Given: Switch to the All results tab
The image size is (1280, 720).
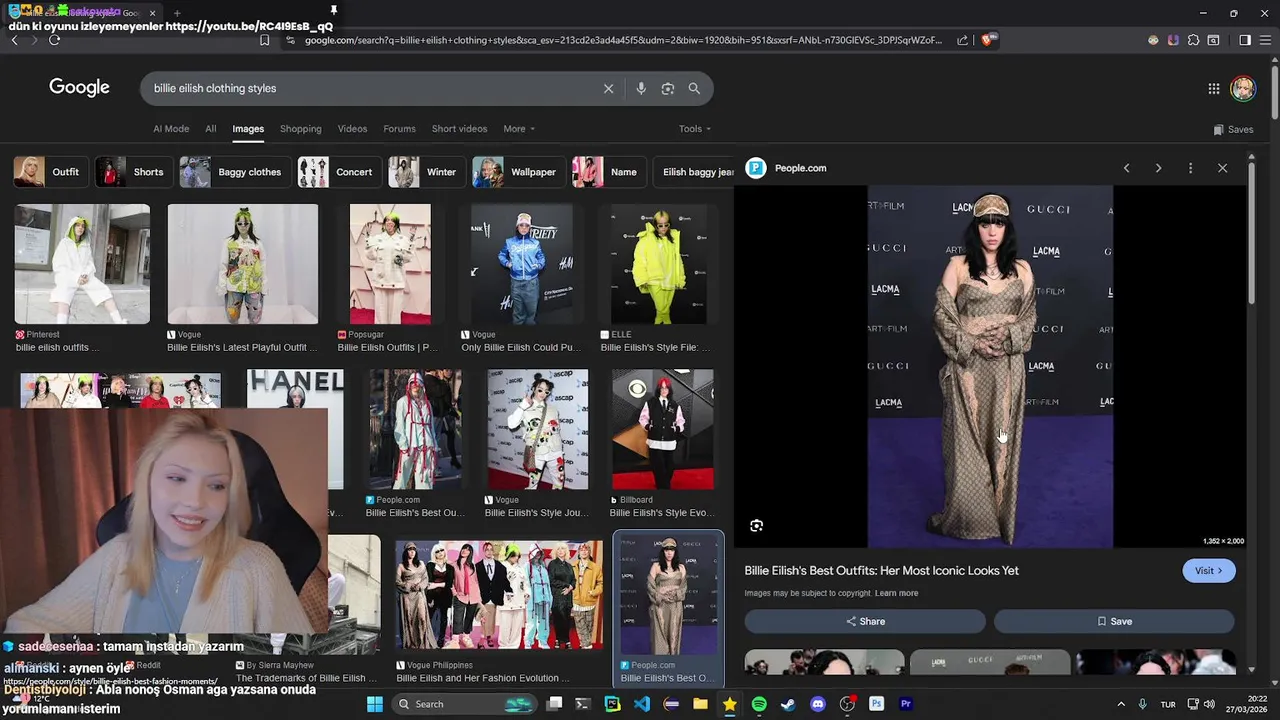Looking at the screenshot, I should pos(210,128).
